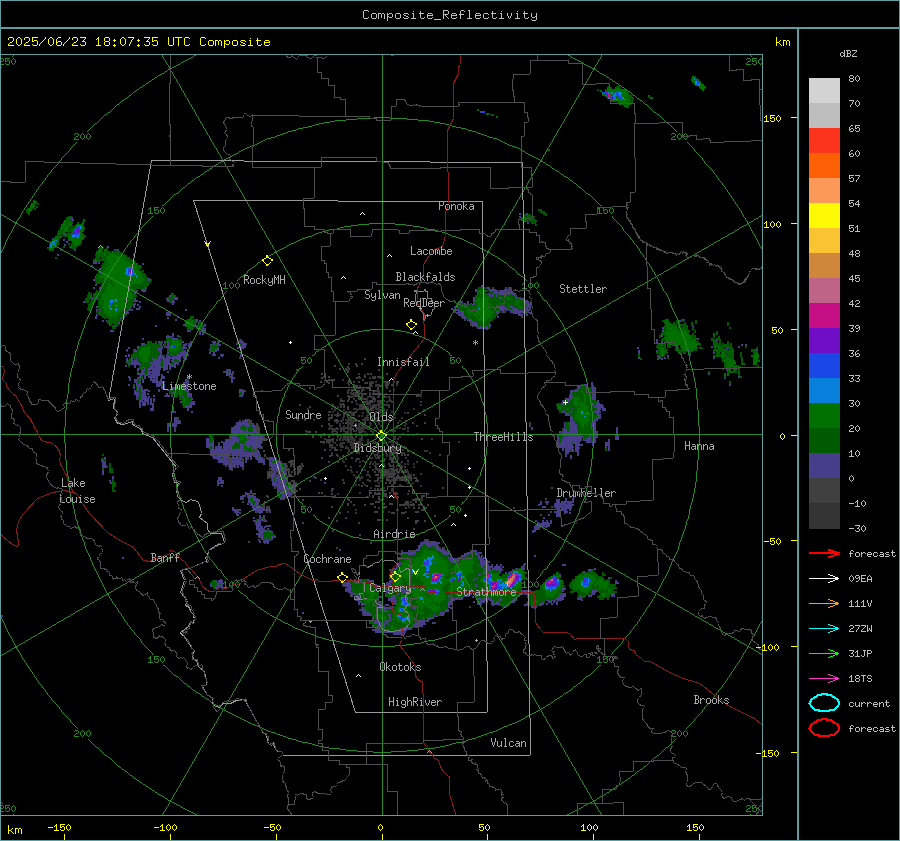Screen dimensions: 900x841
Task: Select the Didsbury label
Action: pos(377,448)
